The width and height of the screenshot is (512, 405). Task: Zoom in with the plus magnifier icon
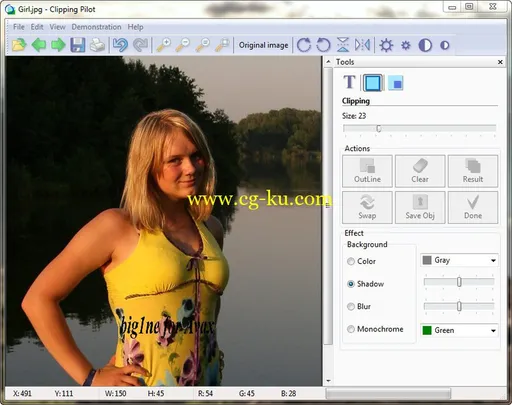coord(163,45)
